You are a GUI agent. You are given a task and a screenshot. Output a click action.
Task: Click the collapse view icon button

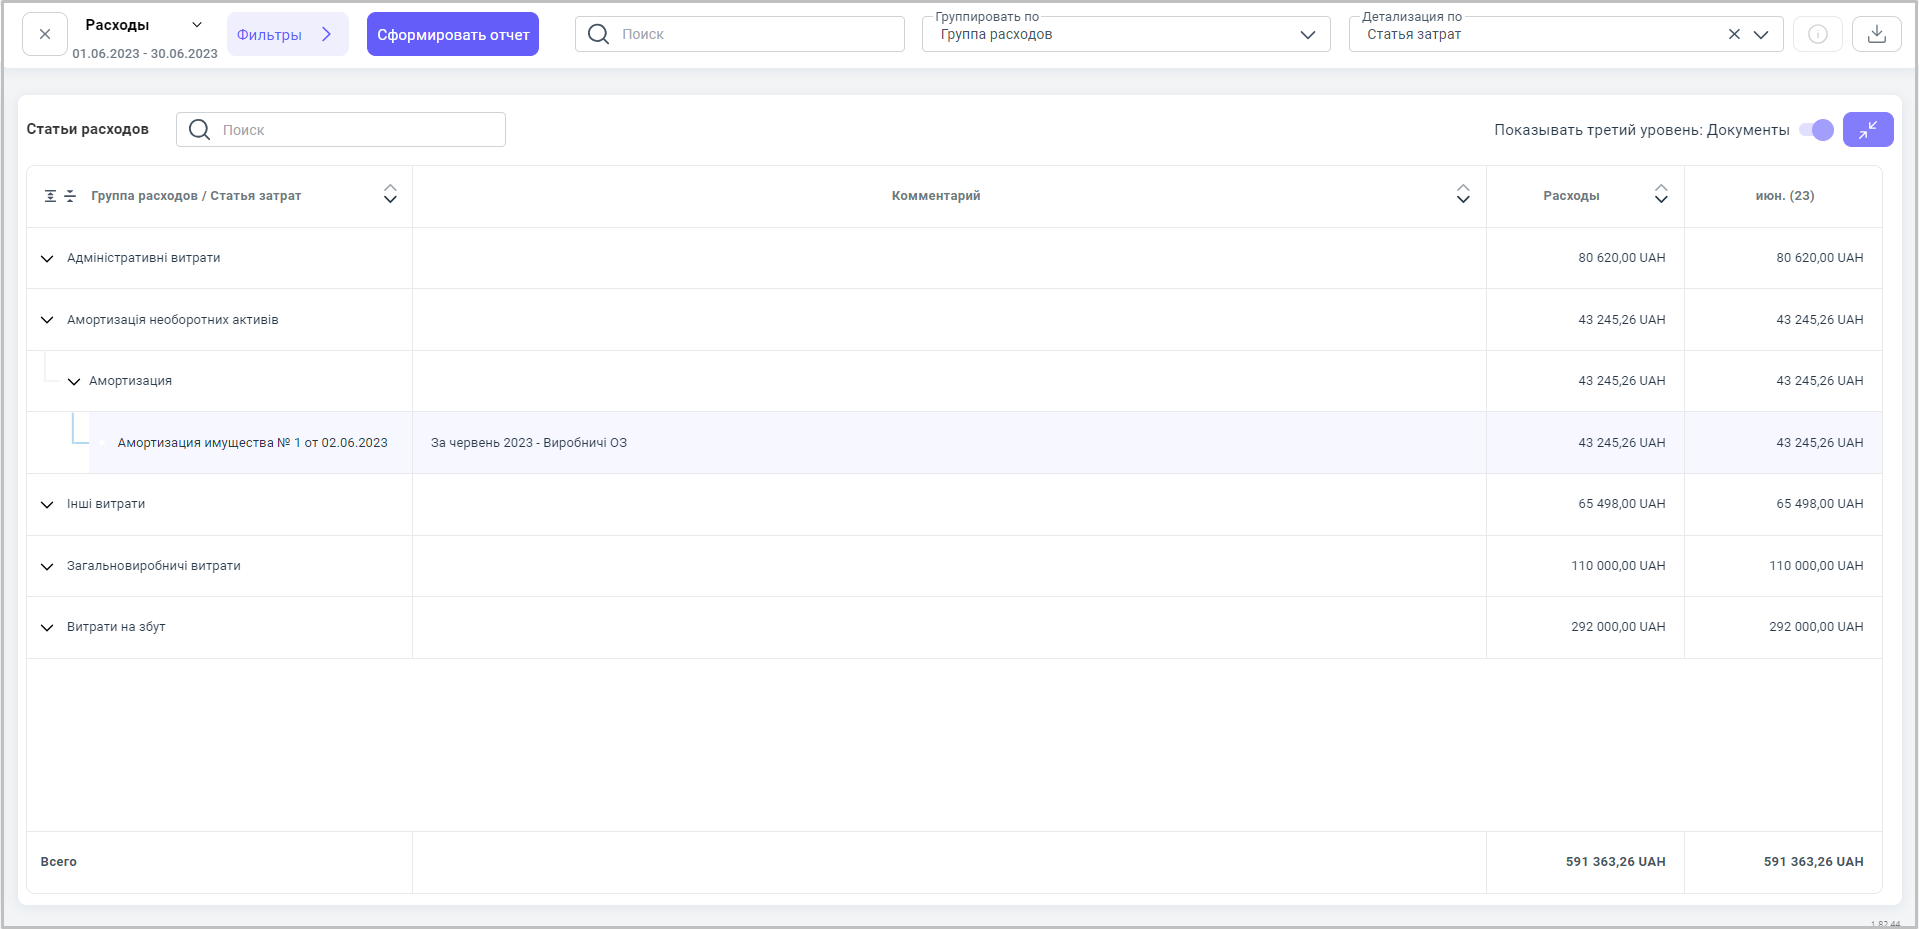[x=1867, y=130]
